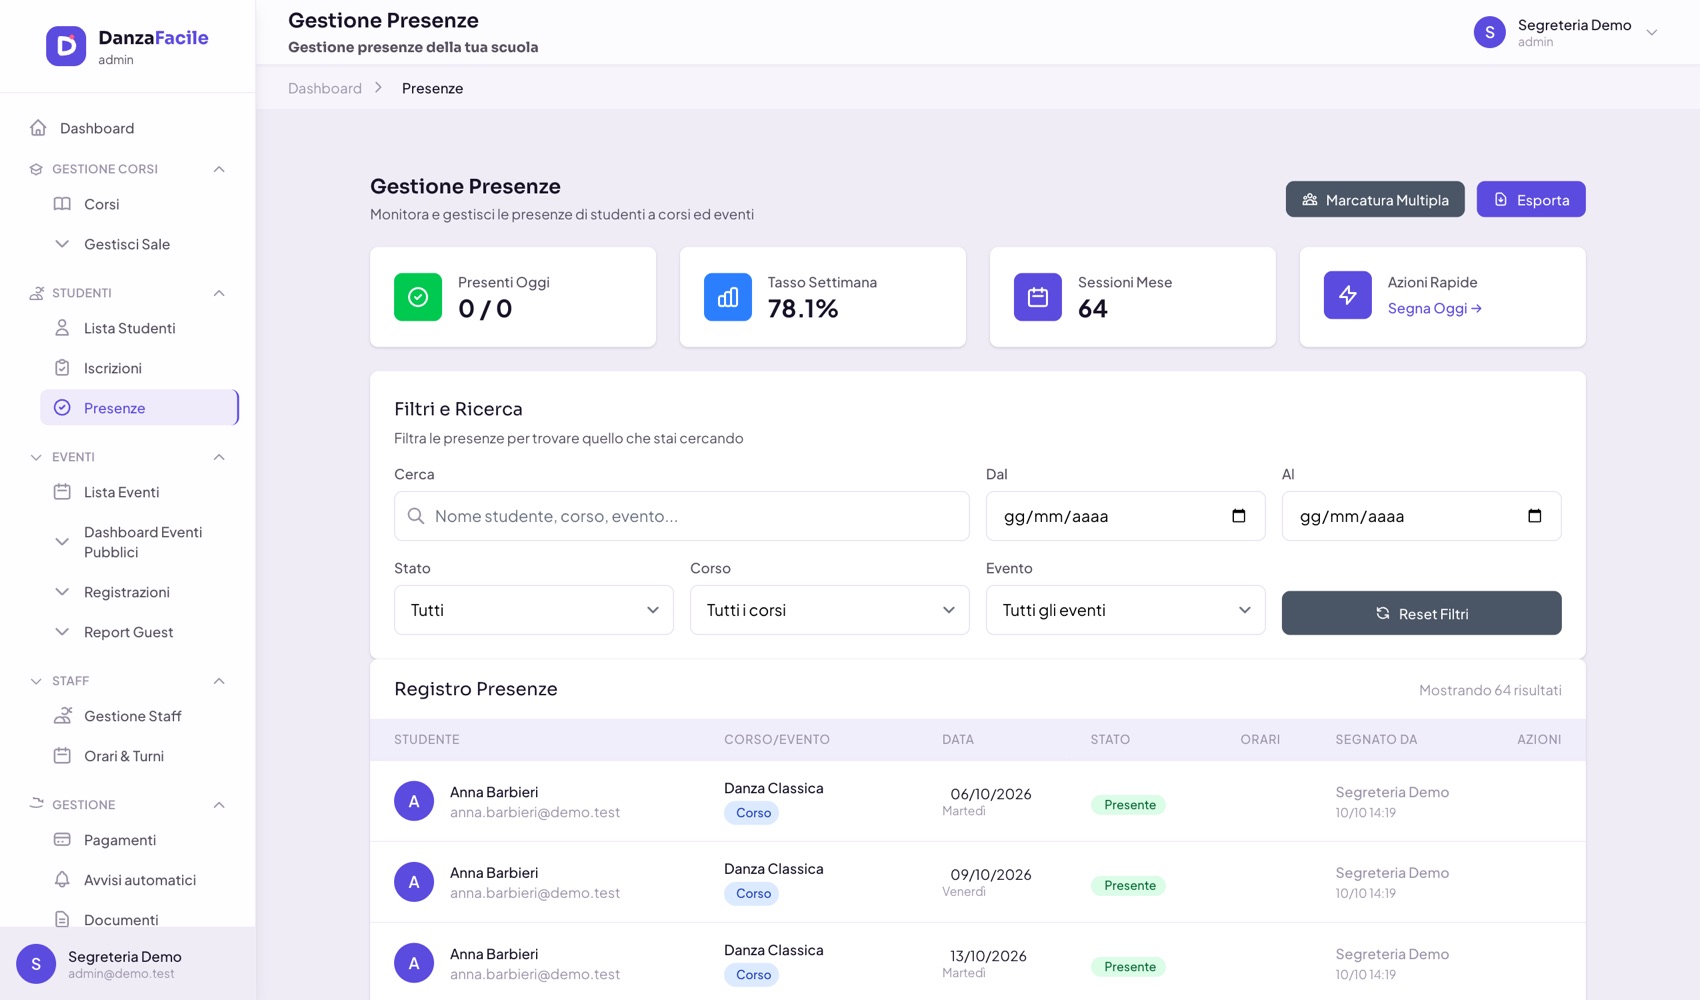Collapse the STUDENTI sidebar section
The width and height of the screenshot is (1700, 1000).
(x=219, y=293)
